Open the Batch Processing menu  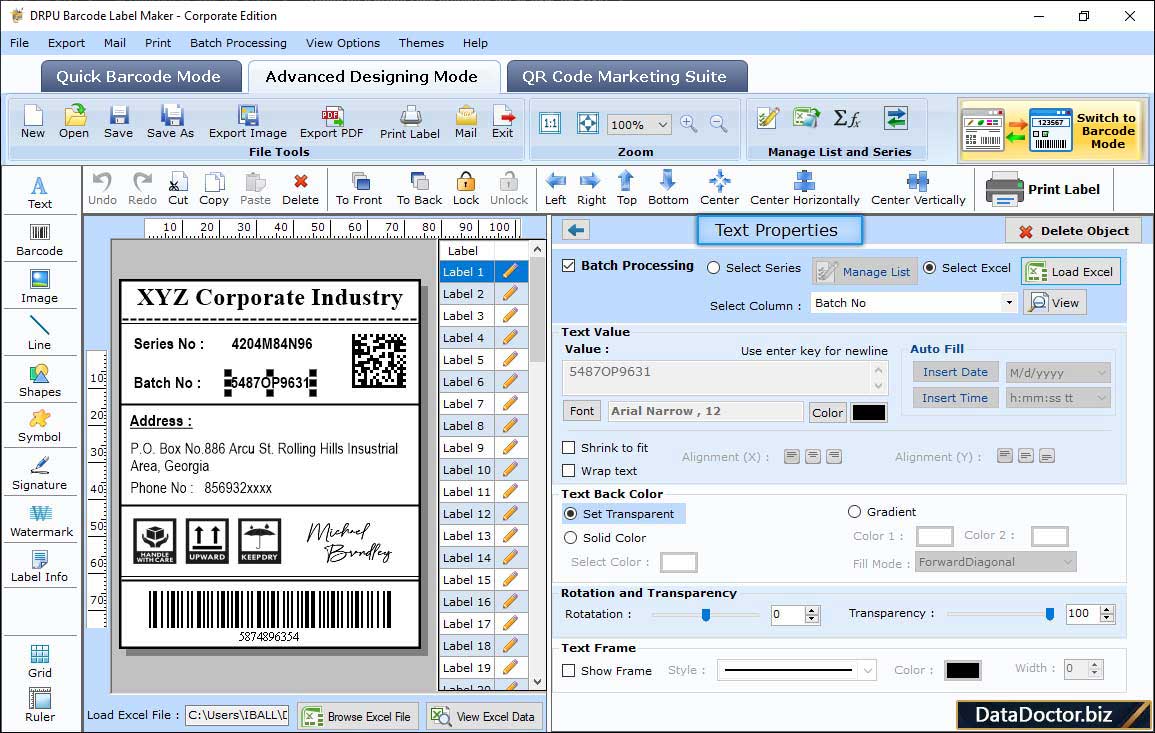tap(239, 43)
